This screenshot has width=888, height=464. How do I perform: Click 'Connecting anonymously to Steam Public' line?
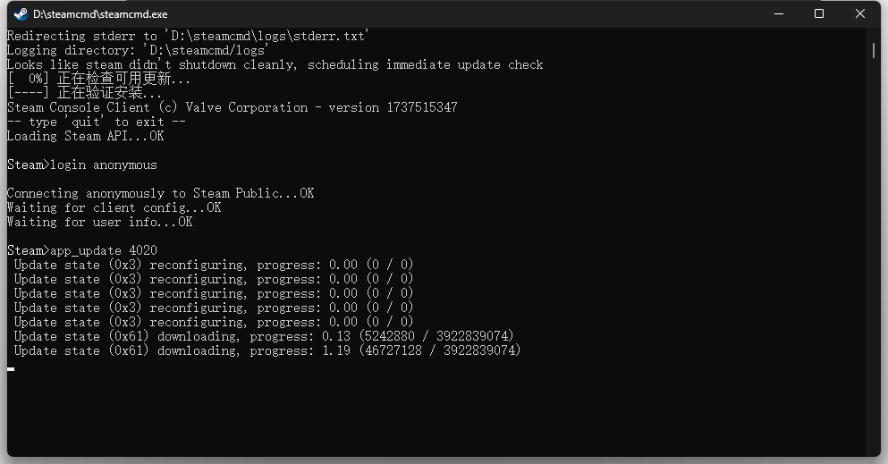coord(160,193)
